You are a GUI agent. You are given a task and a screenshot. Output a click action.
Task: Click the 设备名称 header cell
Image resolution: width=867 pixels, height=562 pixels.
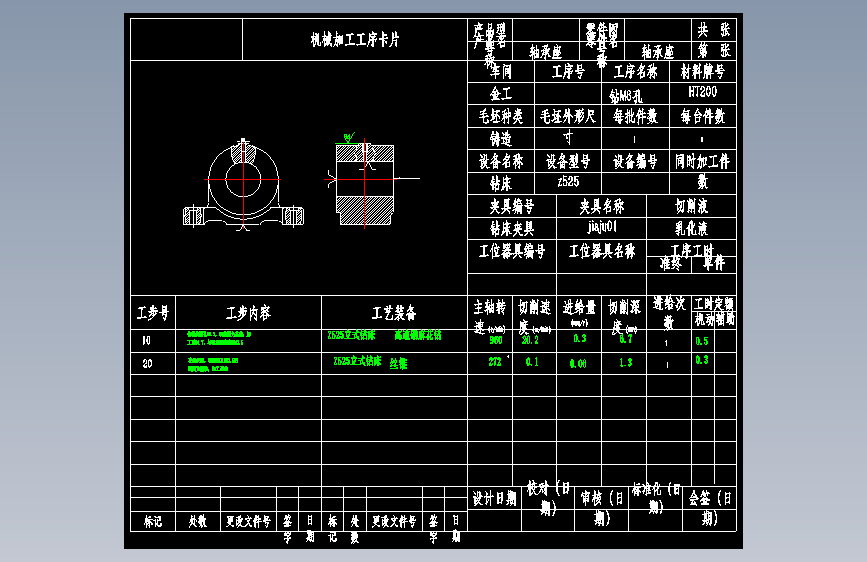[x=501, y=161]
